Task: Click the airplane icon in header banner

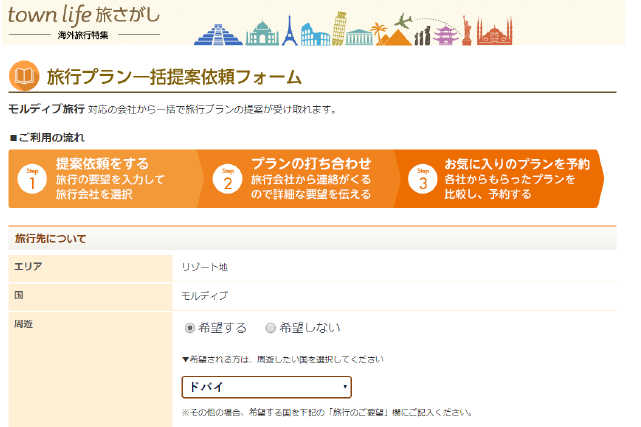Action: coord(403,20)
